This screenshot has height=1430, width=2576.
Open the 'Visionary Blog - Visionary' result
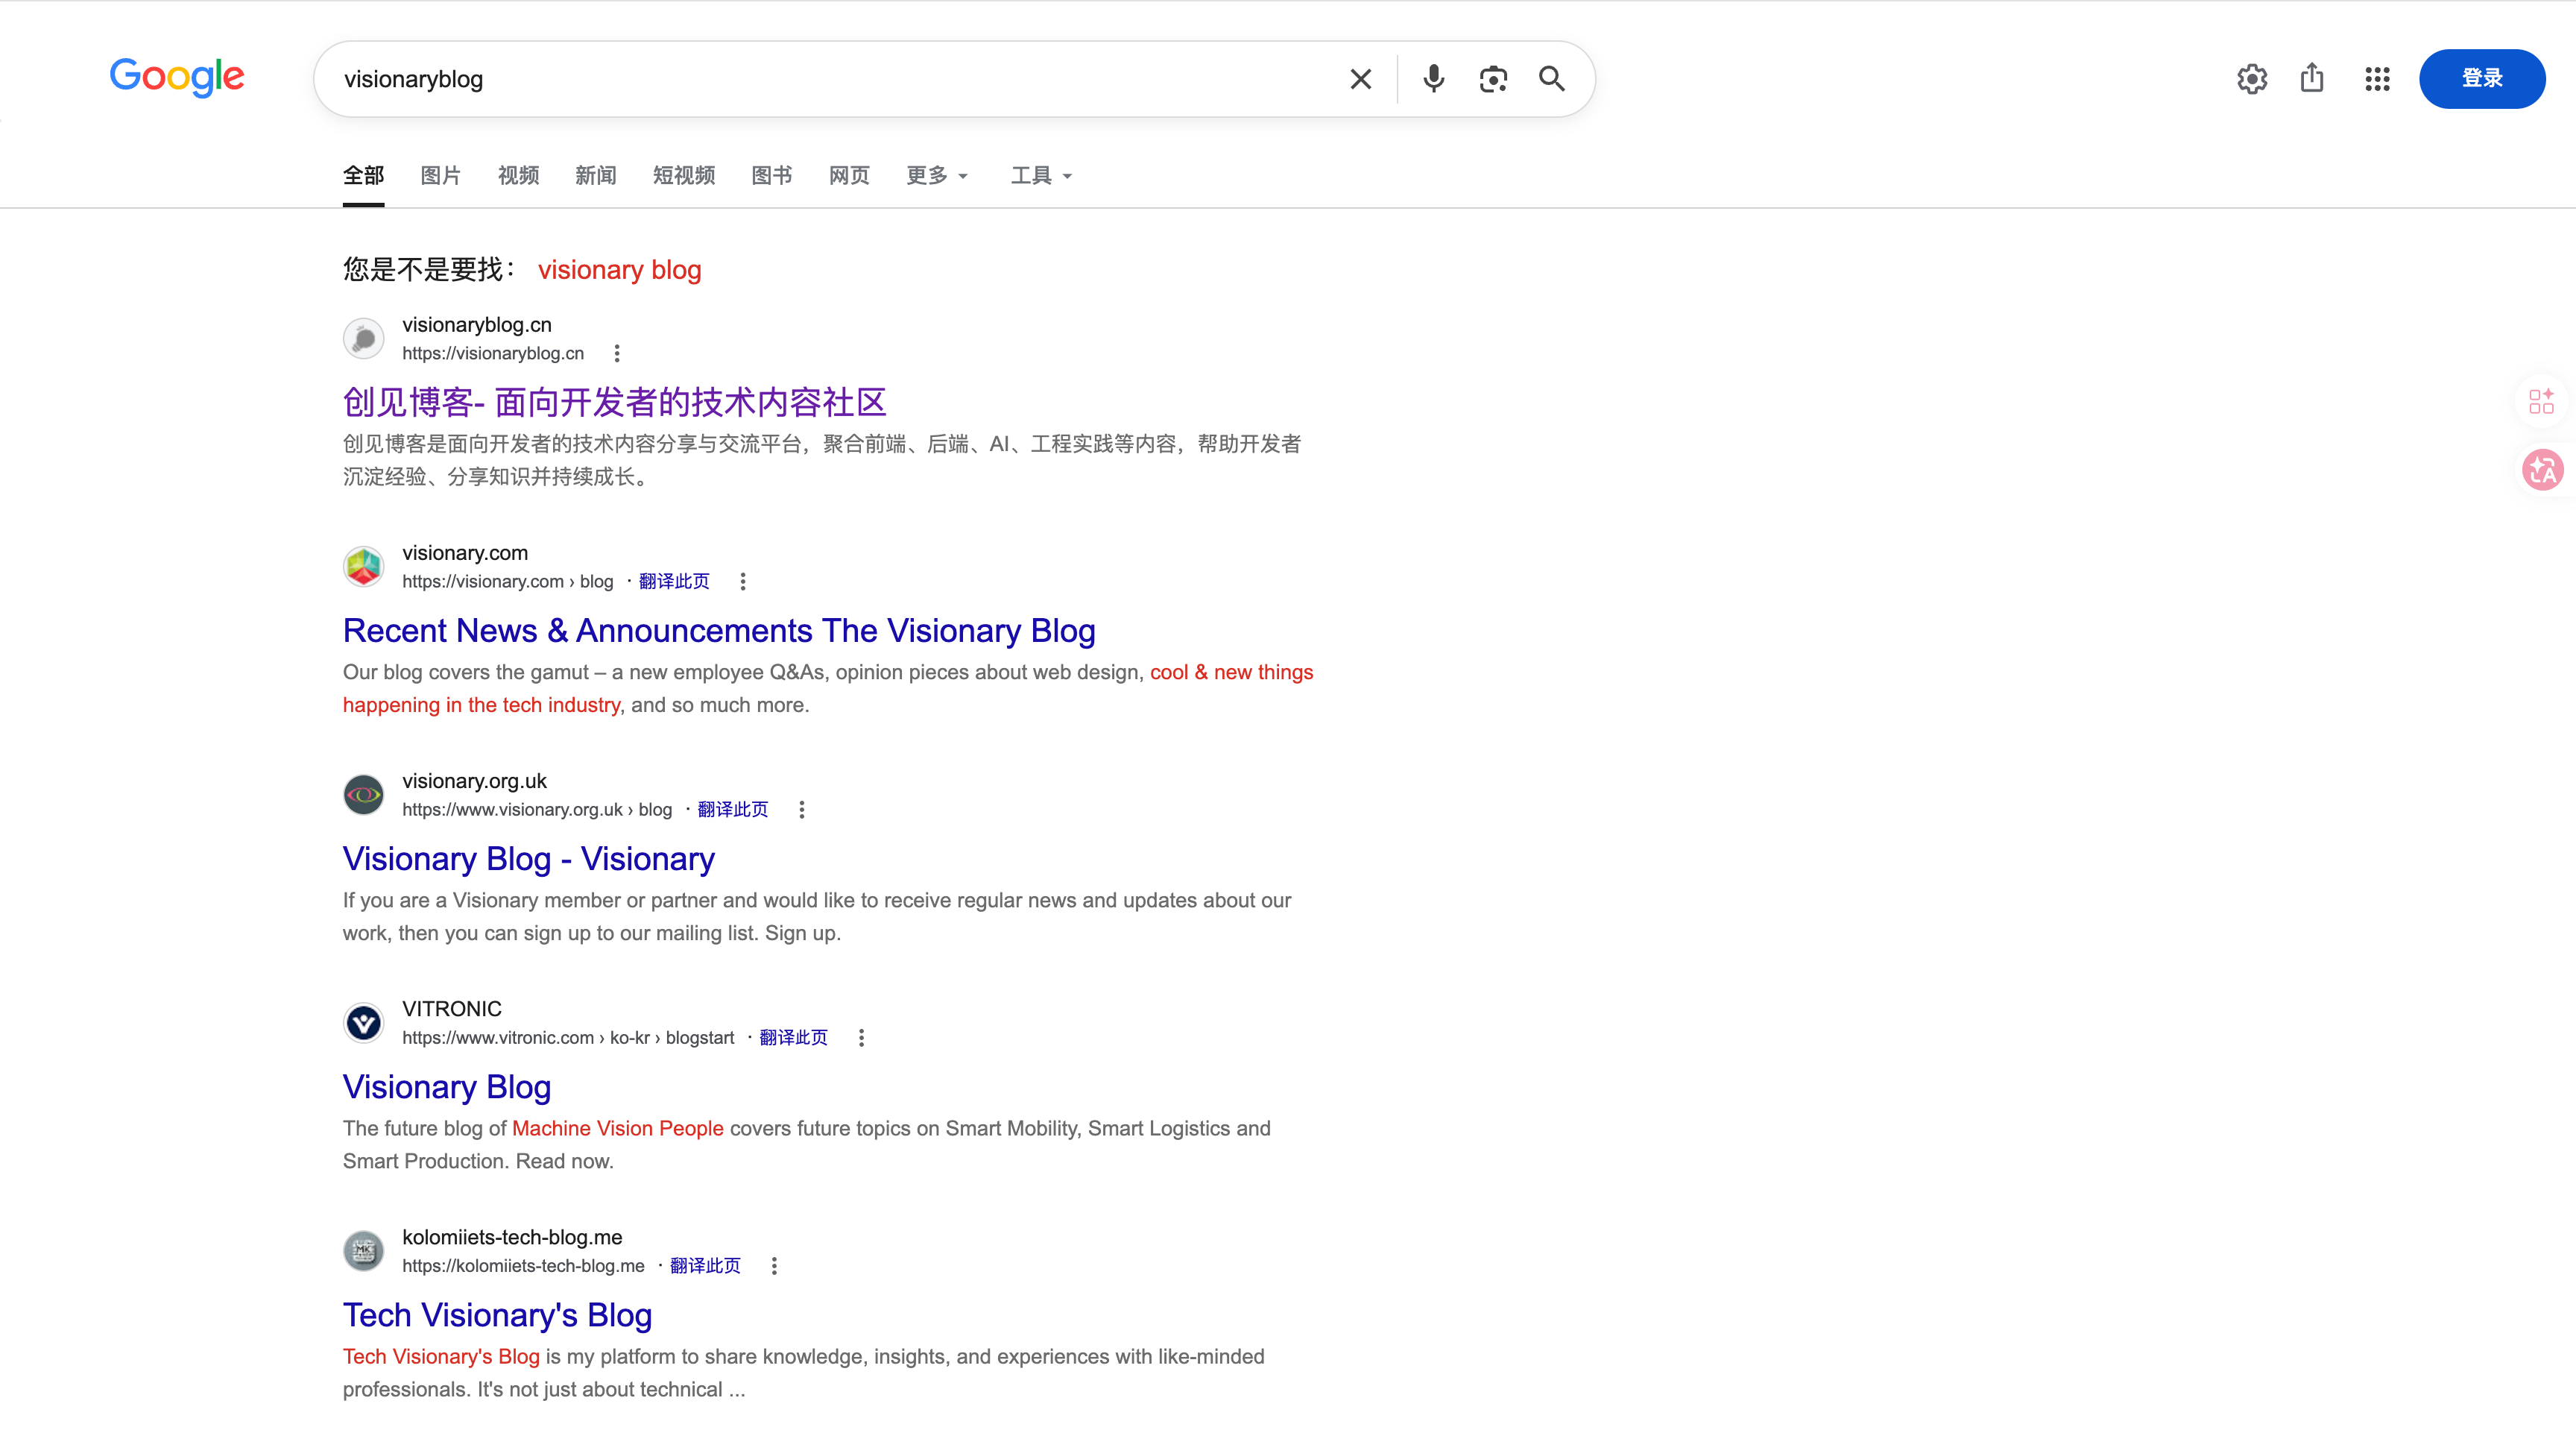click(x=529, y=859)
